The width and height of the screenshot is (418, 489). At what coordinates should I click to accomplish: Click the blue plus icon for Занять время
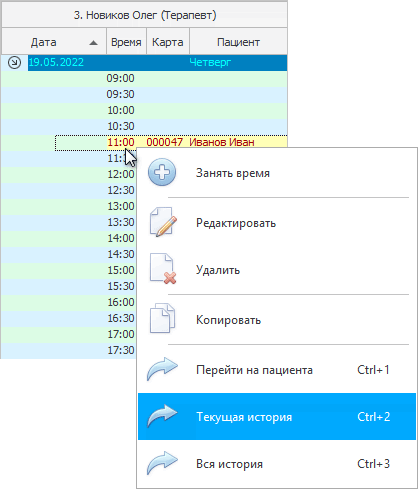pos(162,172)
